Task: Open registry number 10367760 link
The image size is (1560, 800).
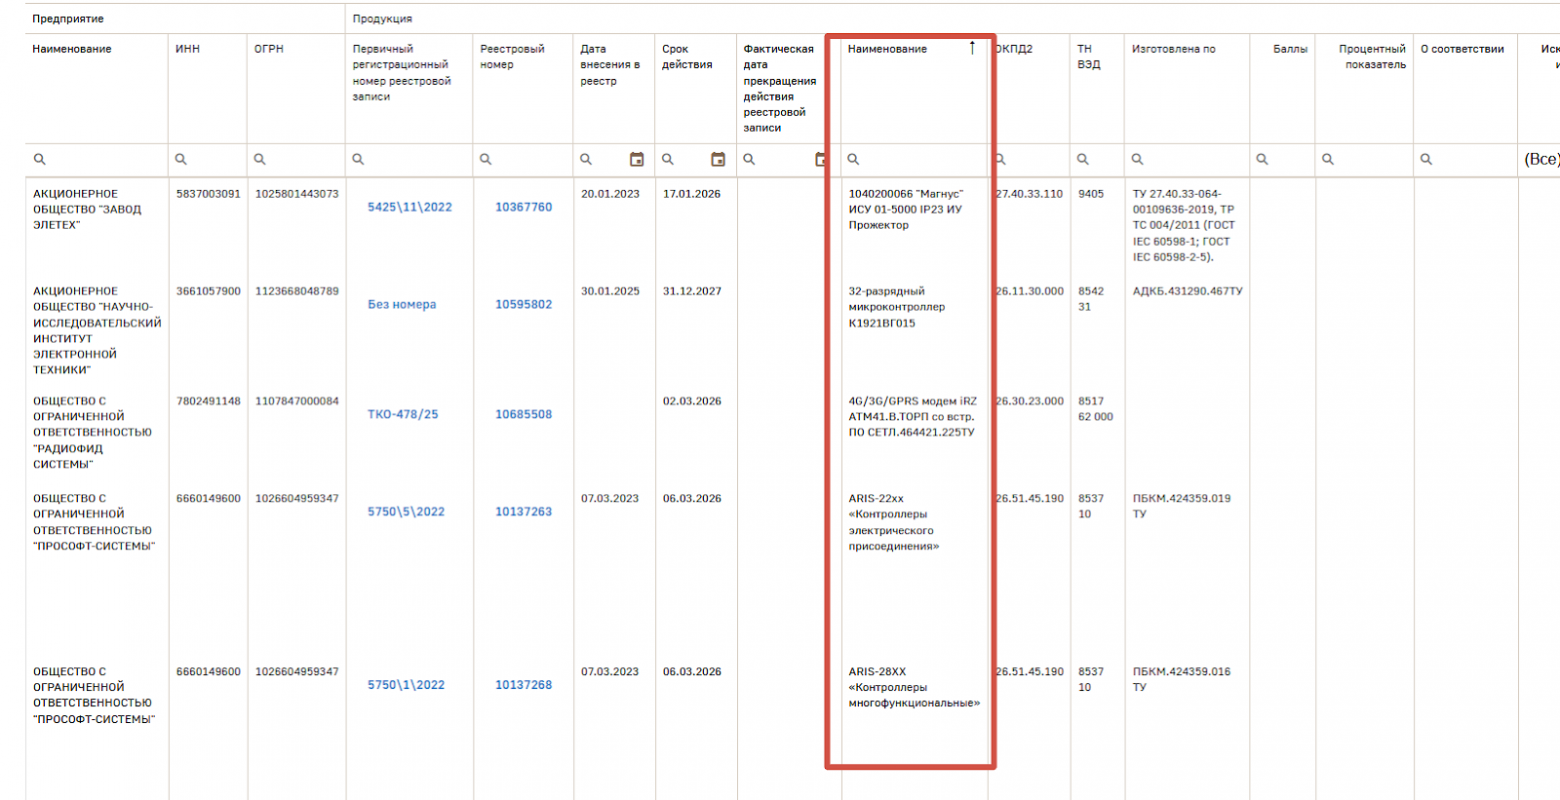Action: tap(523, 207)
